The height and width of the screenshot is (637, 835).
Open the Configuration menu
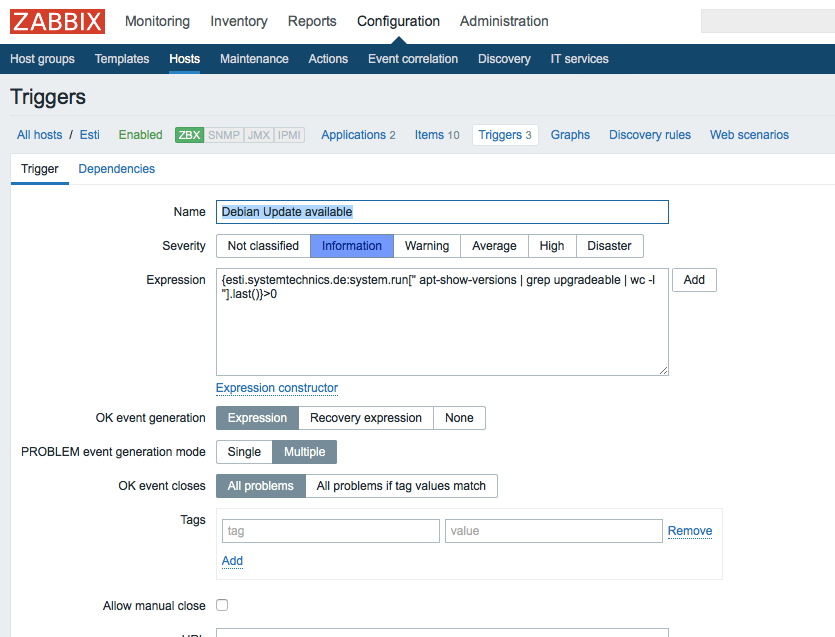(x=398, y=21)
